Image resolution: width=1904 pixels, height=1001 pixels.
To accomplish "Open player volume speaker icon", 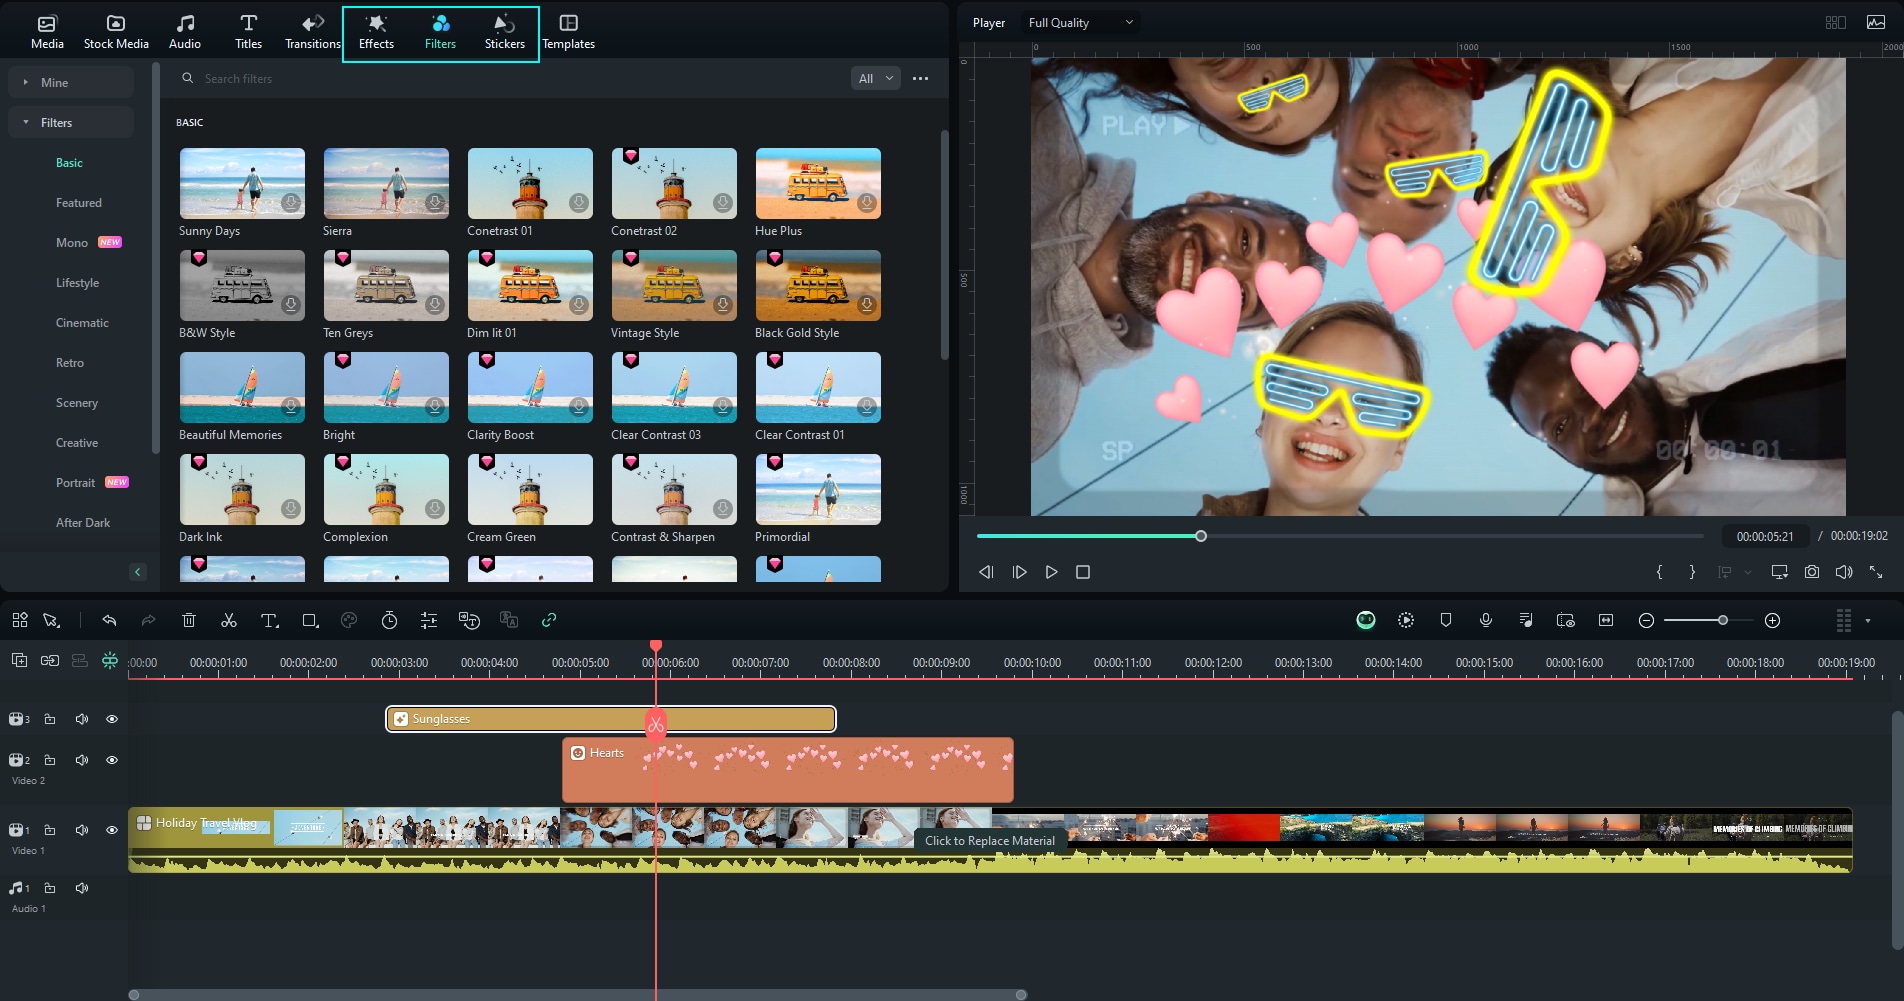I will (1844, 572).
